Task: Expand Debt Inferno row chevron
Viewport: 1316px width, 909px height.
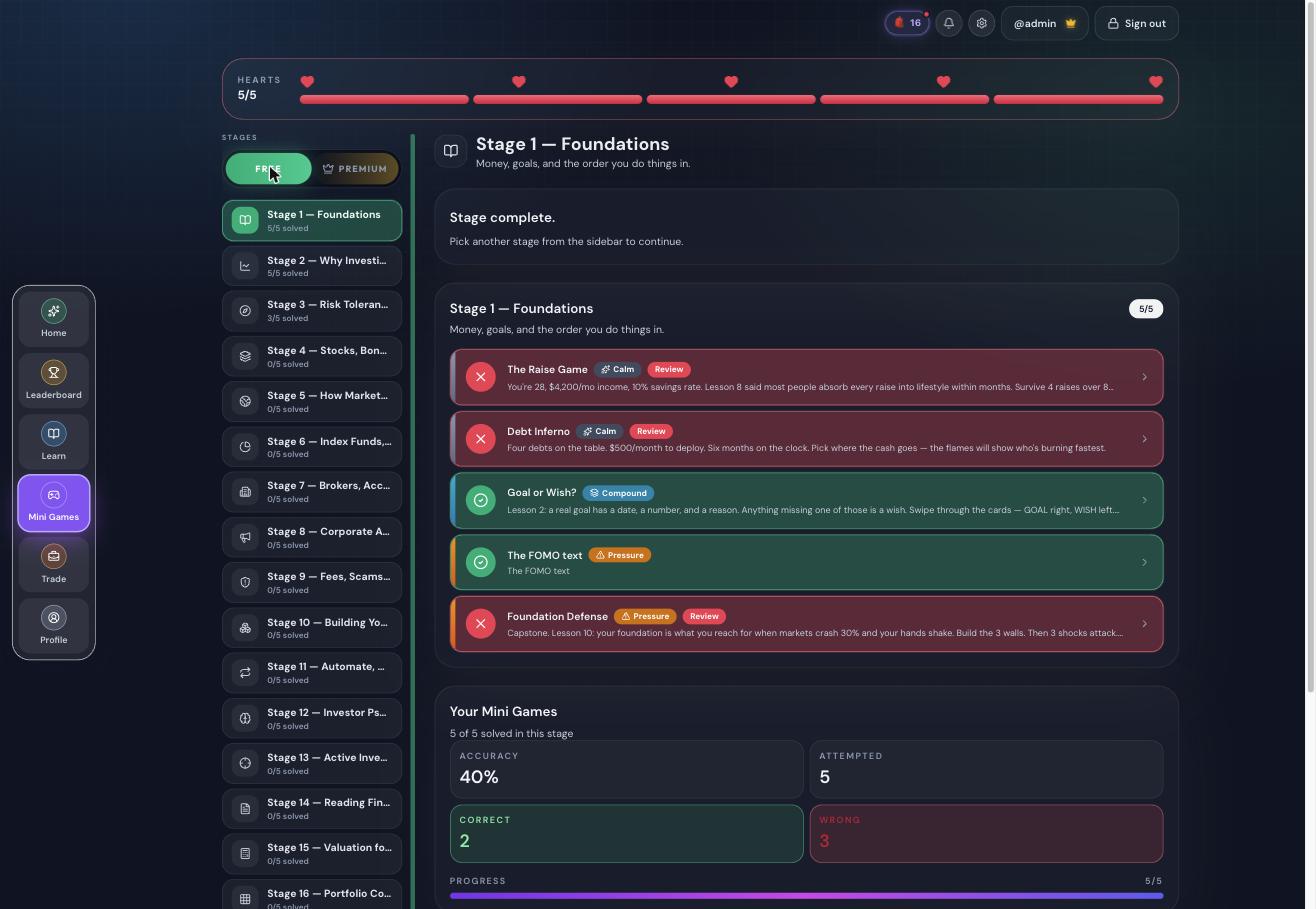Action: tap(1144, 439)
